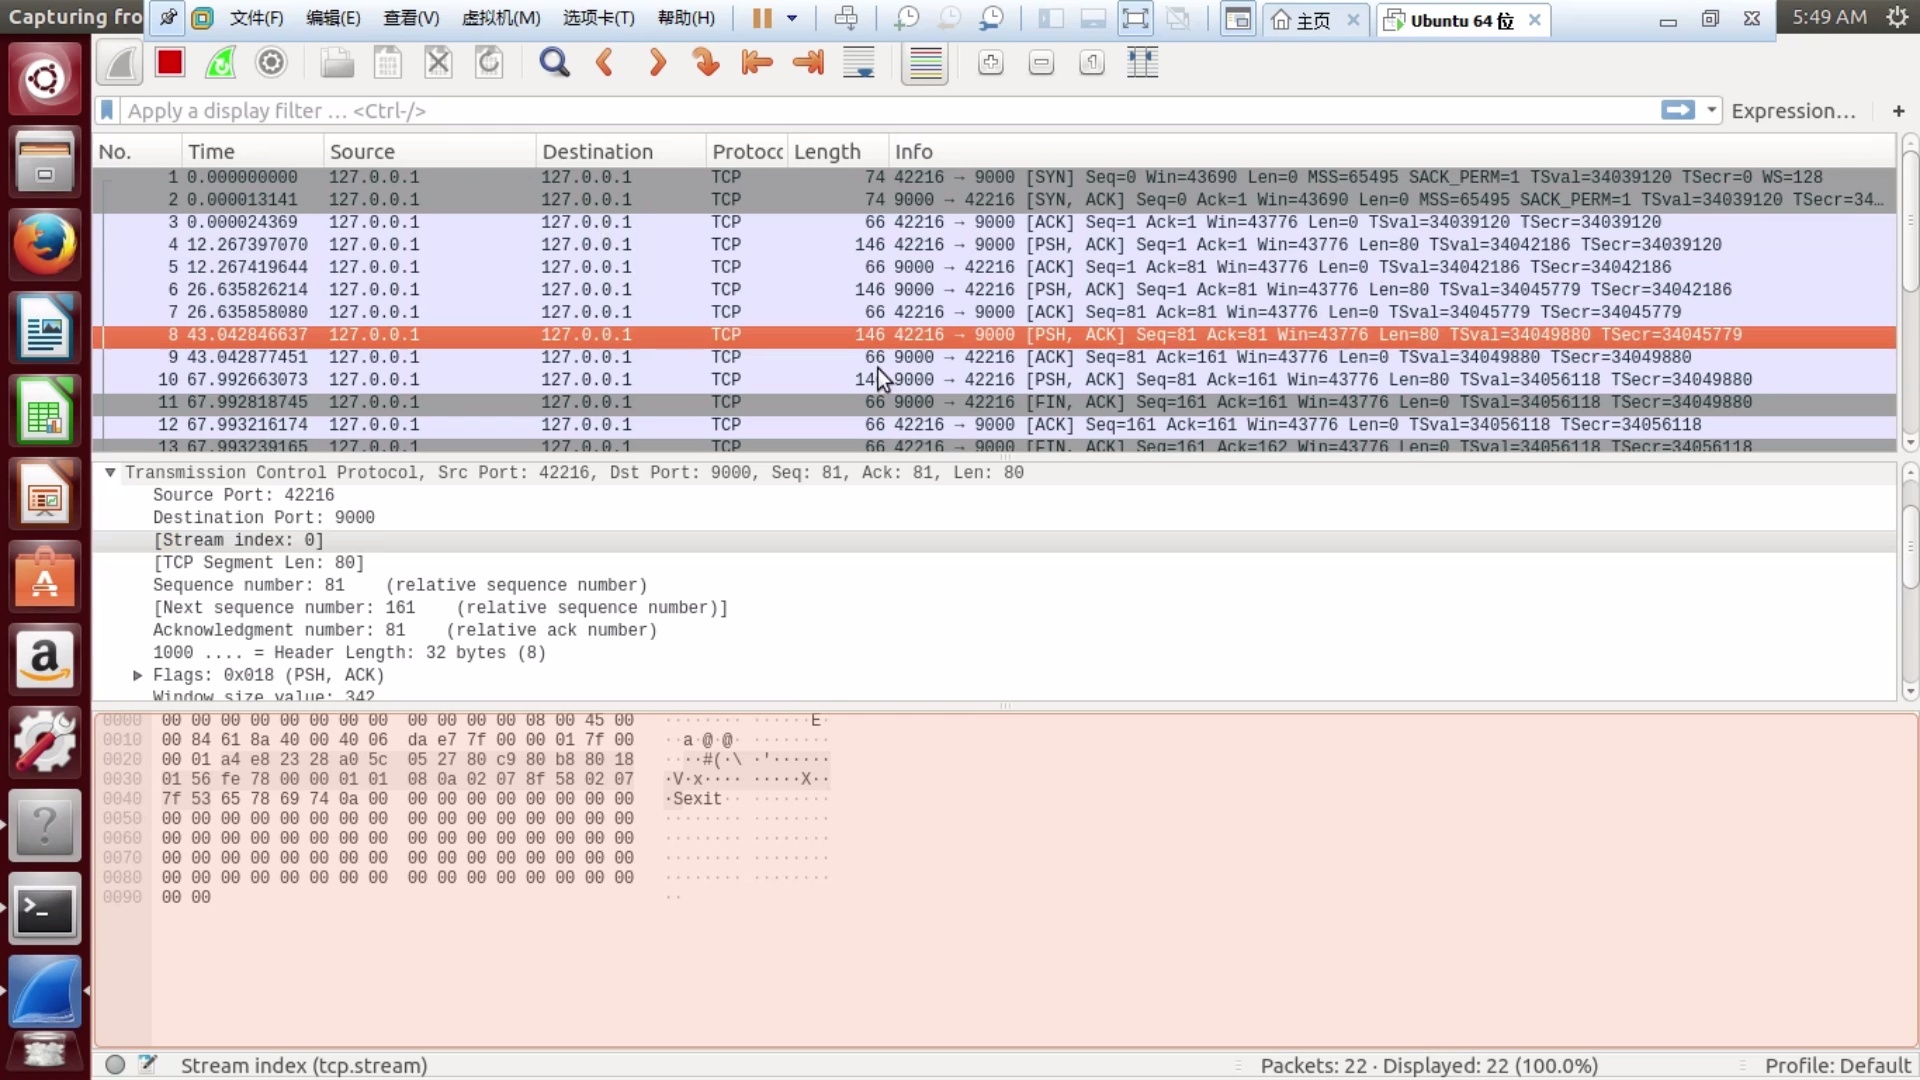Go to specified packet curved arrow
The height and width of the screenshot is (1080, 1920).
706,63
